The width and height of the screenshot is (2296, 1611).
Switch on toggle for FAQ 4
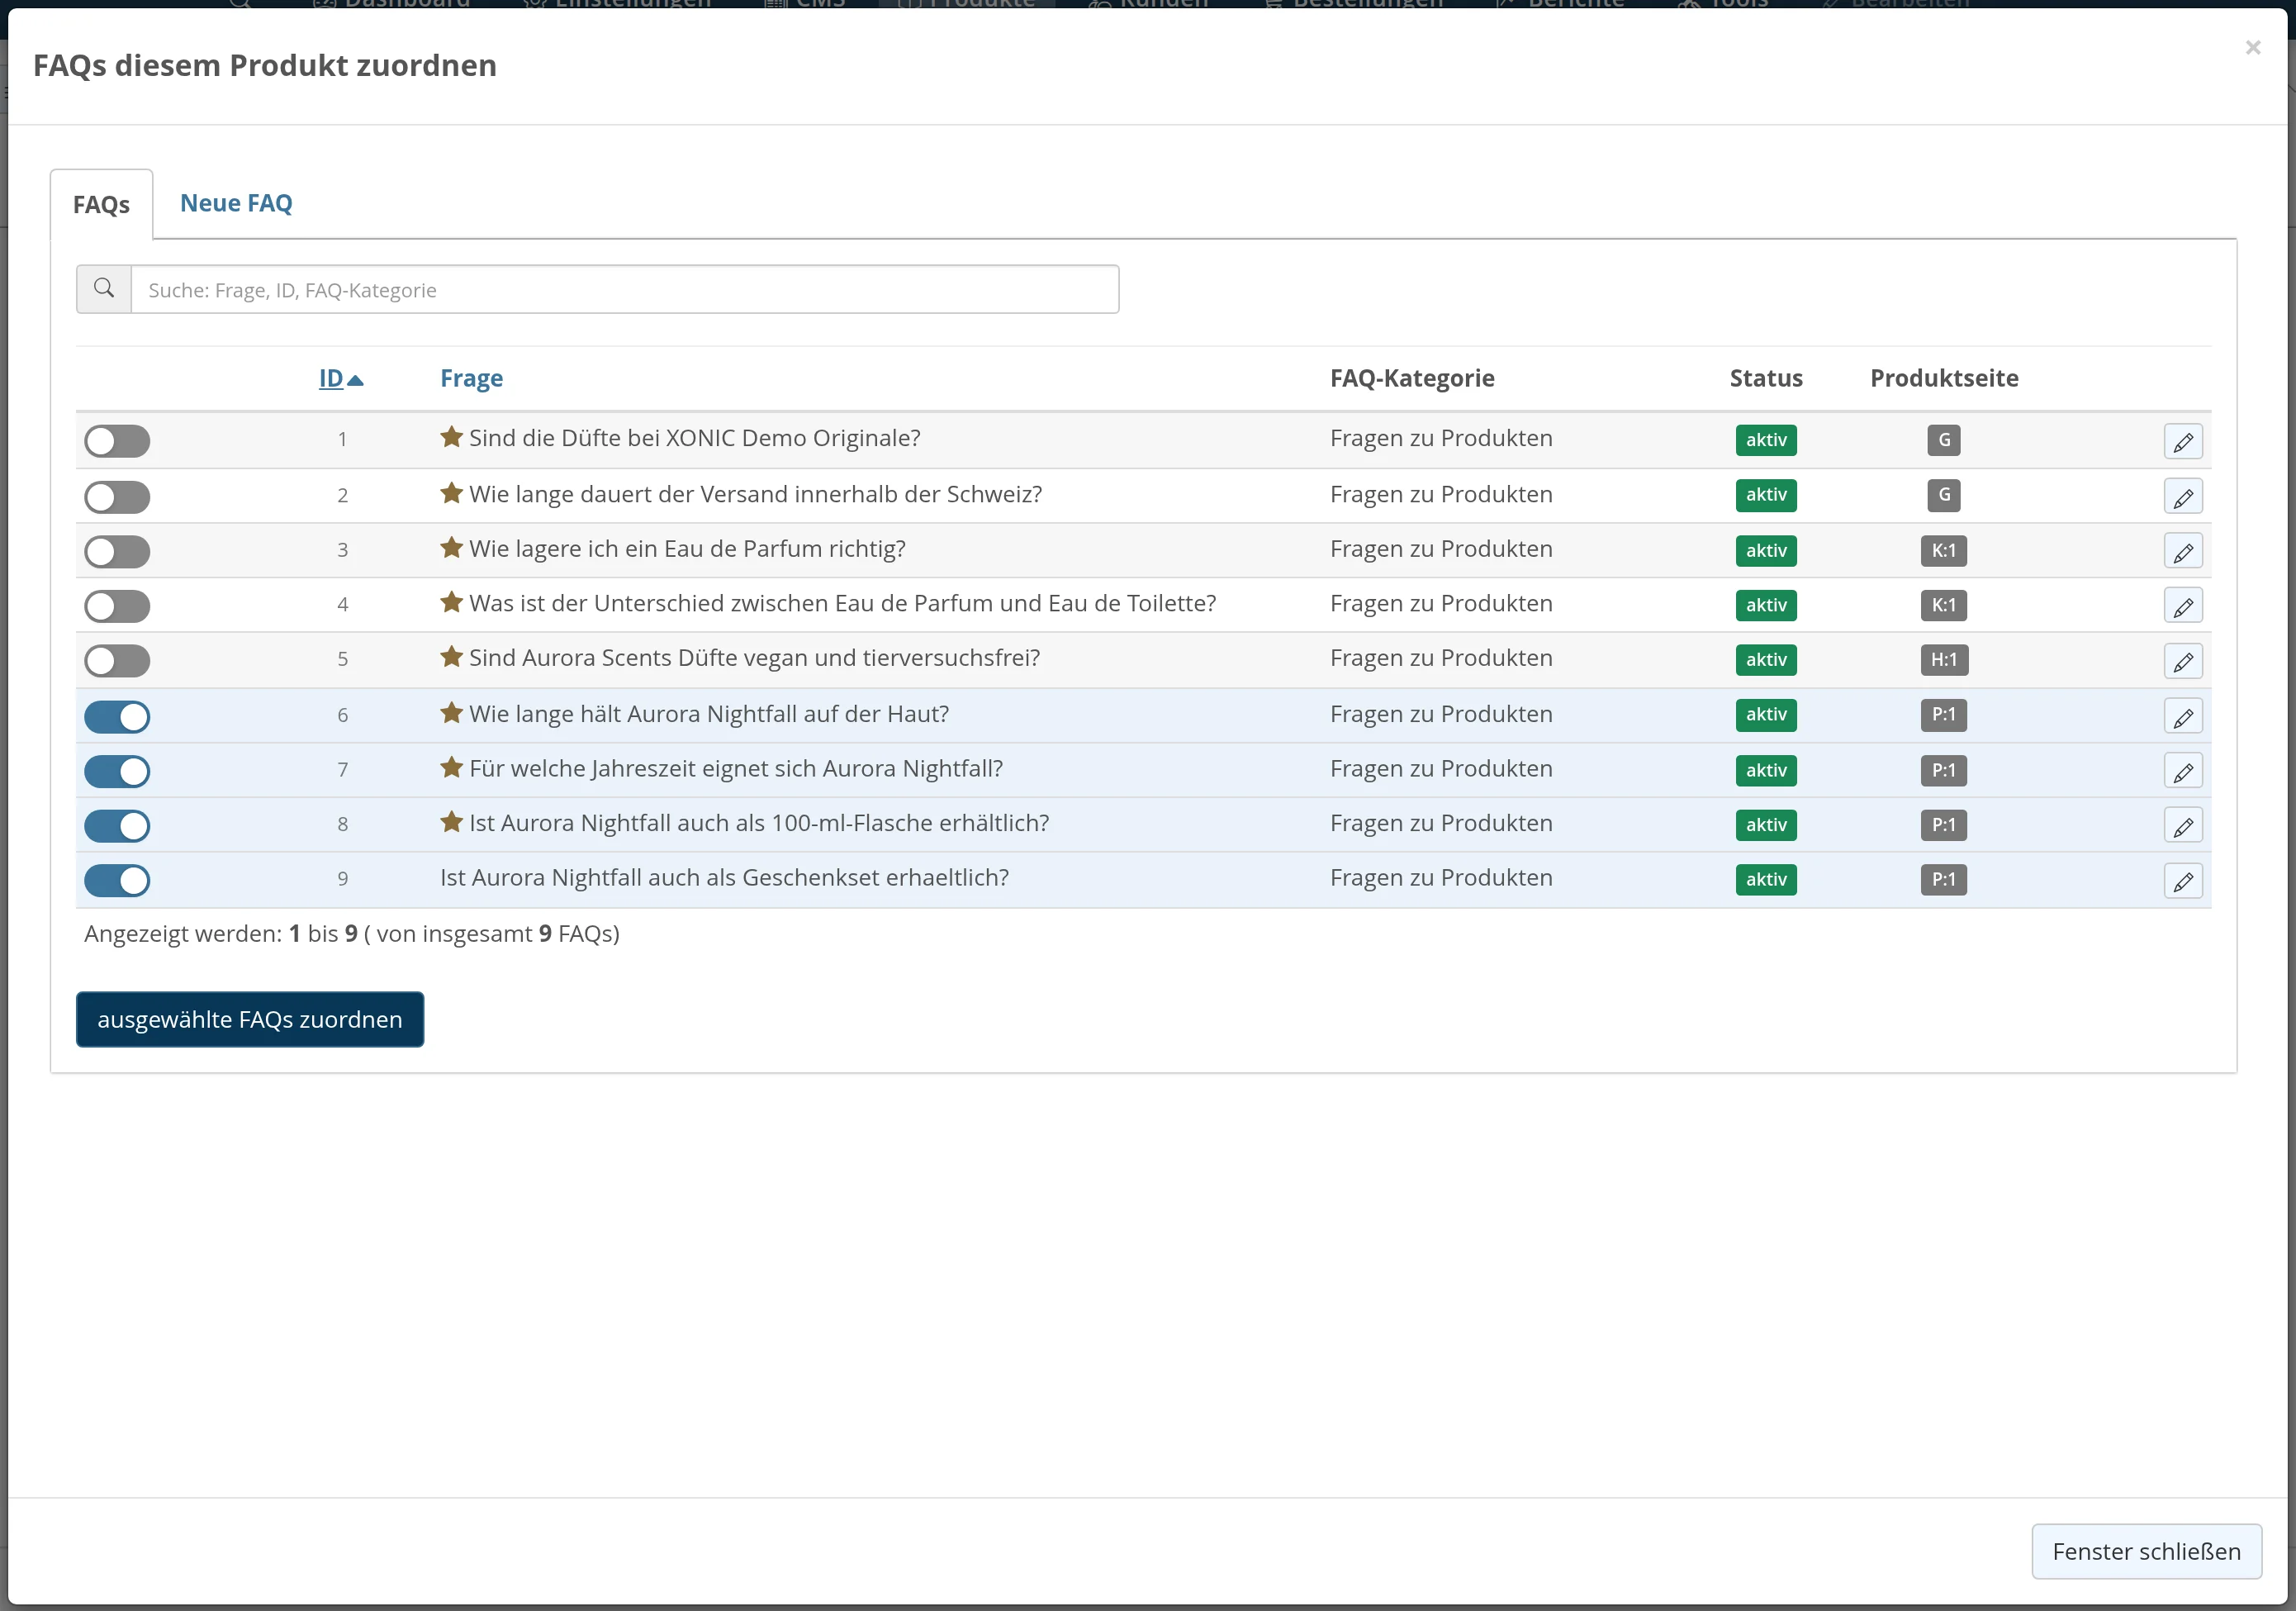coord(117,606)
